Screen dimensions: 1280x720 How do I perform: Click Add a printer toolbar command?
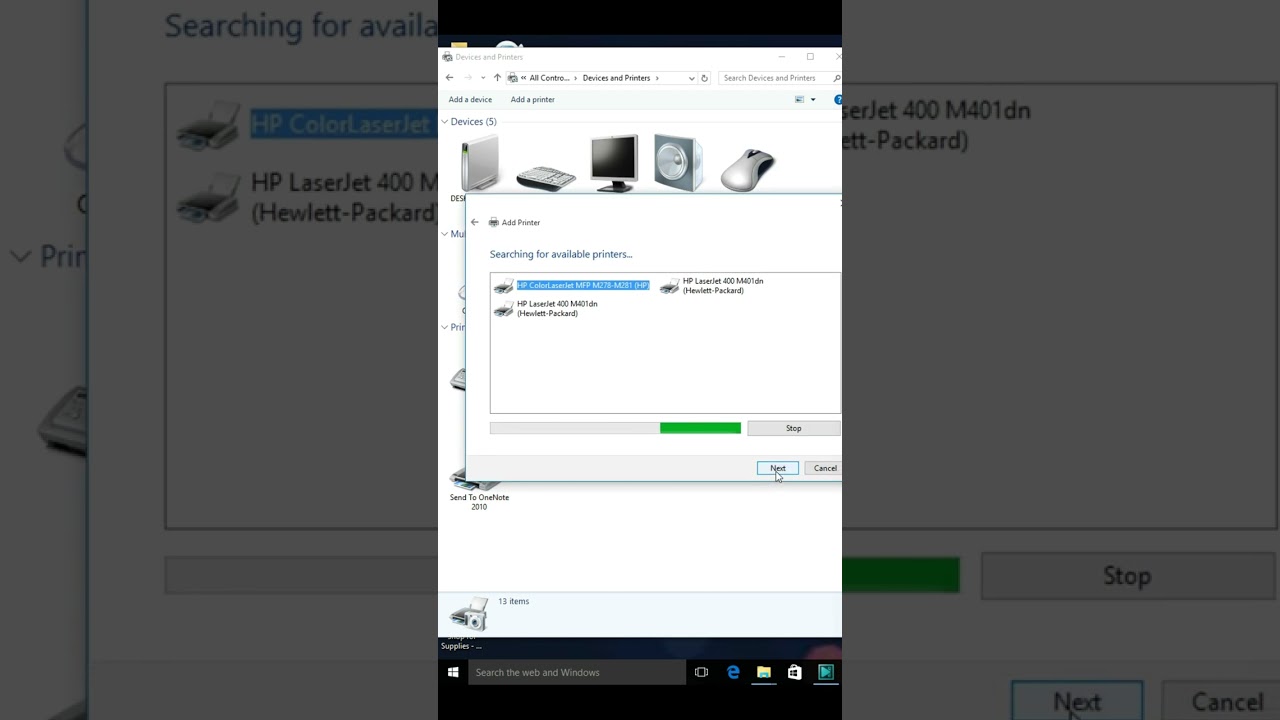point(532,100)
